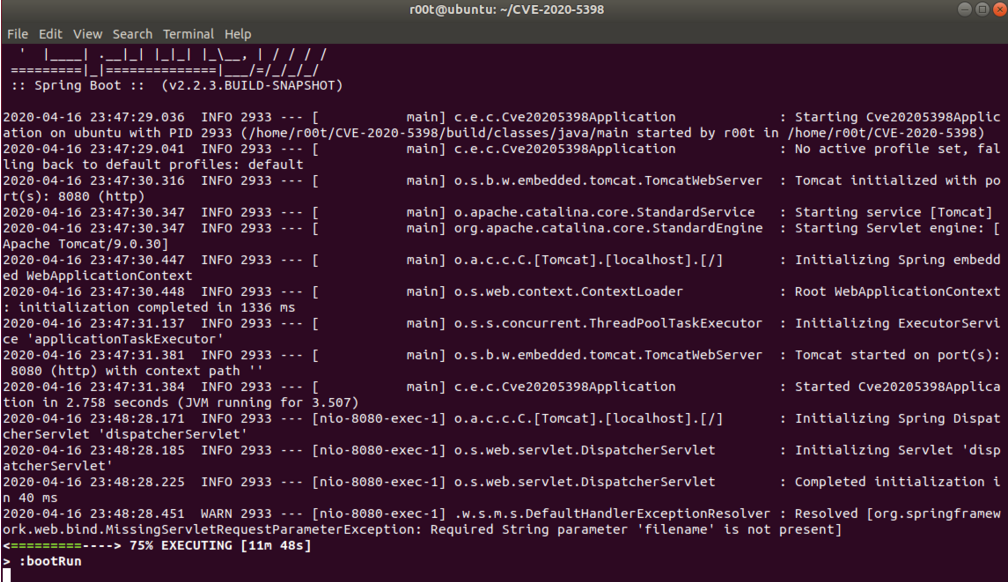Click the text 'Root WebApplicationContext'
1008x582 pixels.
click(x=897, y=291)
